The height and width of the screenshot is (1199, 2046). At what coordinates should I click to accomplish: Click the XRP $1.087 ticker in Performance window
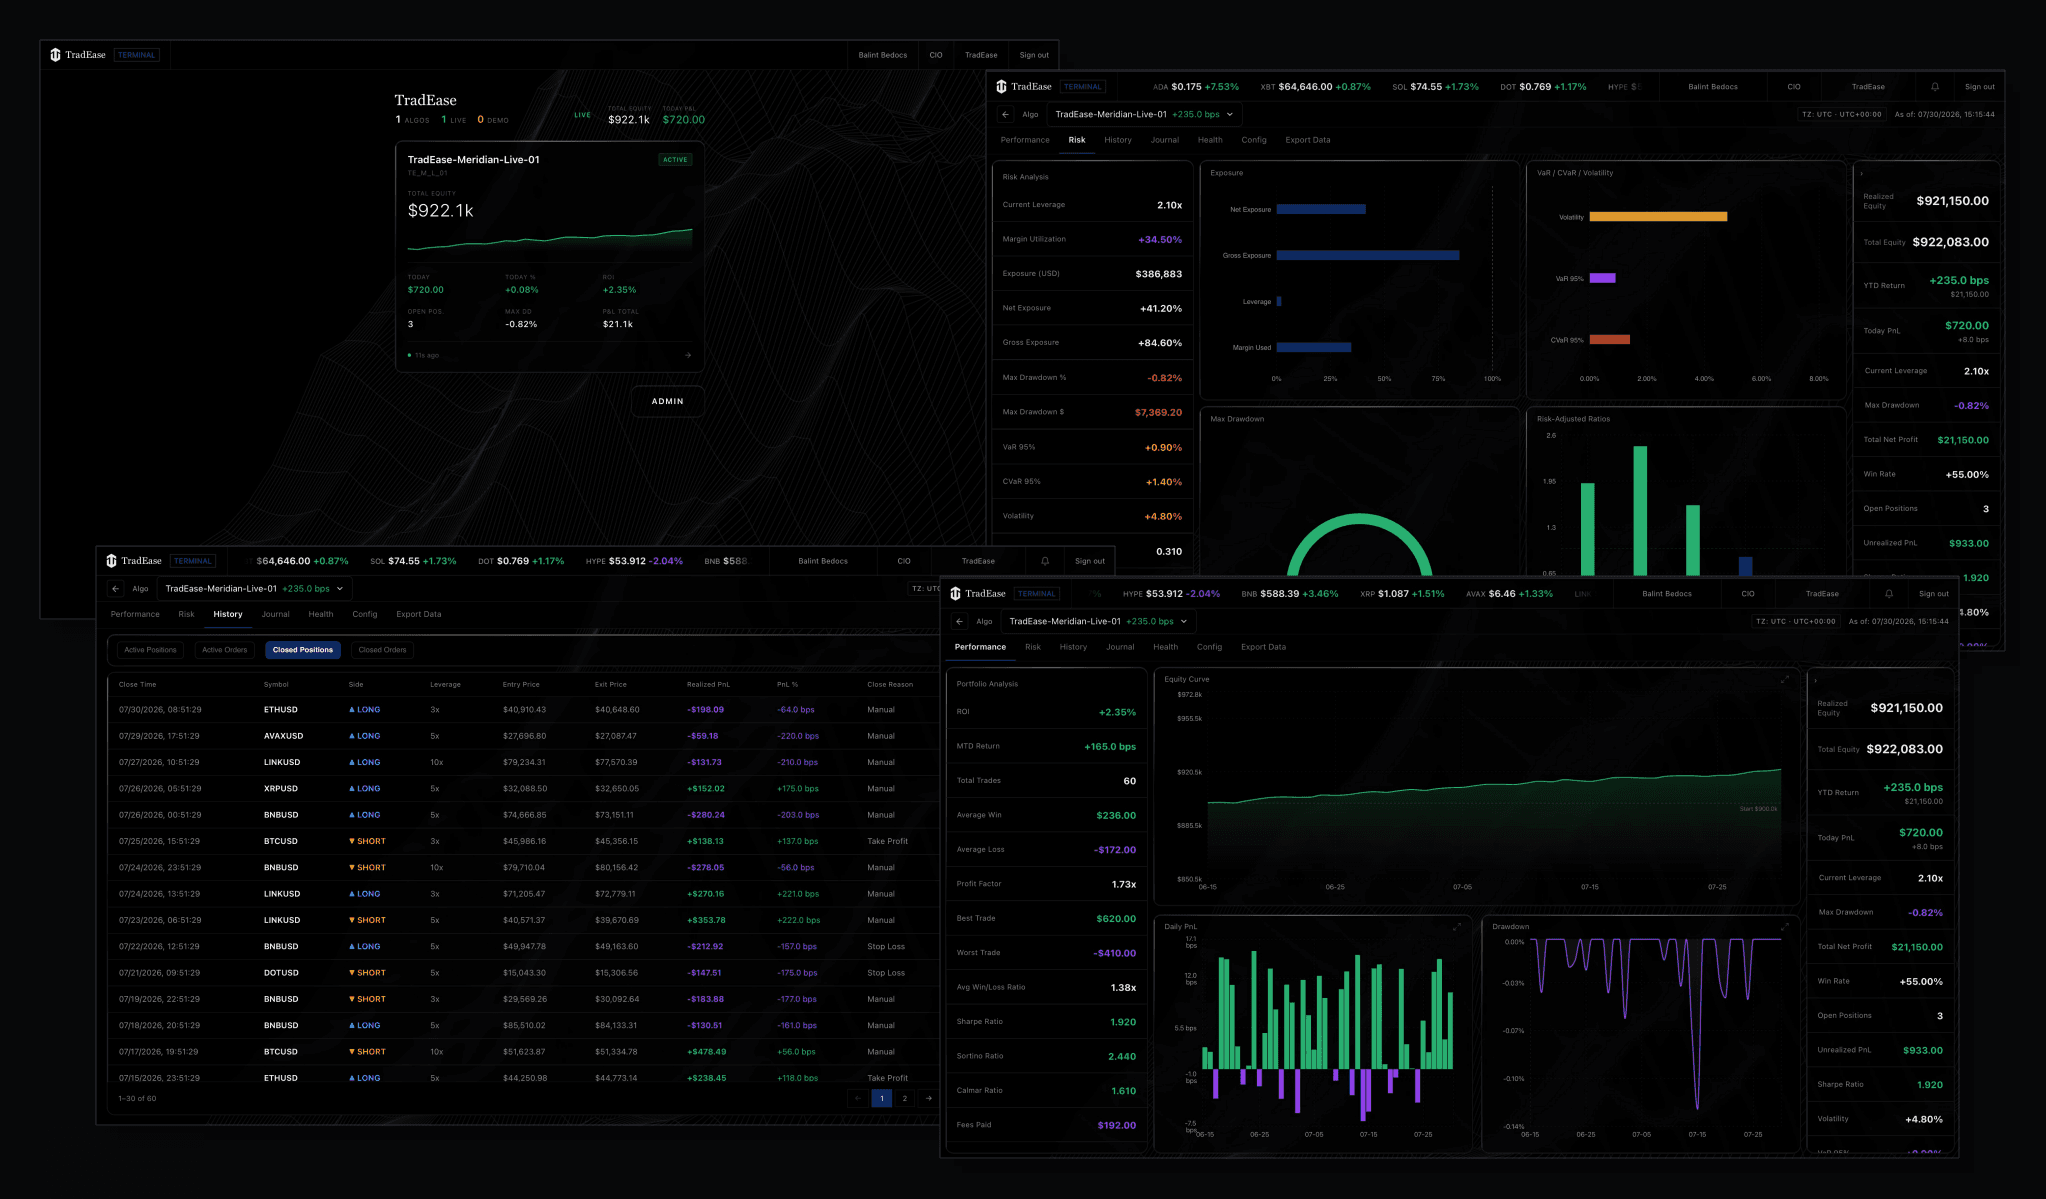tap(1402, 594)
